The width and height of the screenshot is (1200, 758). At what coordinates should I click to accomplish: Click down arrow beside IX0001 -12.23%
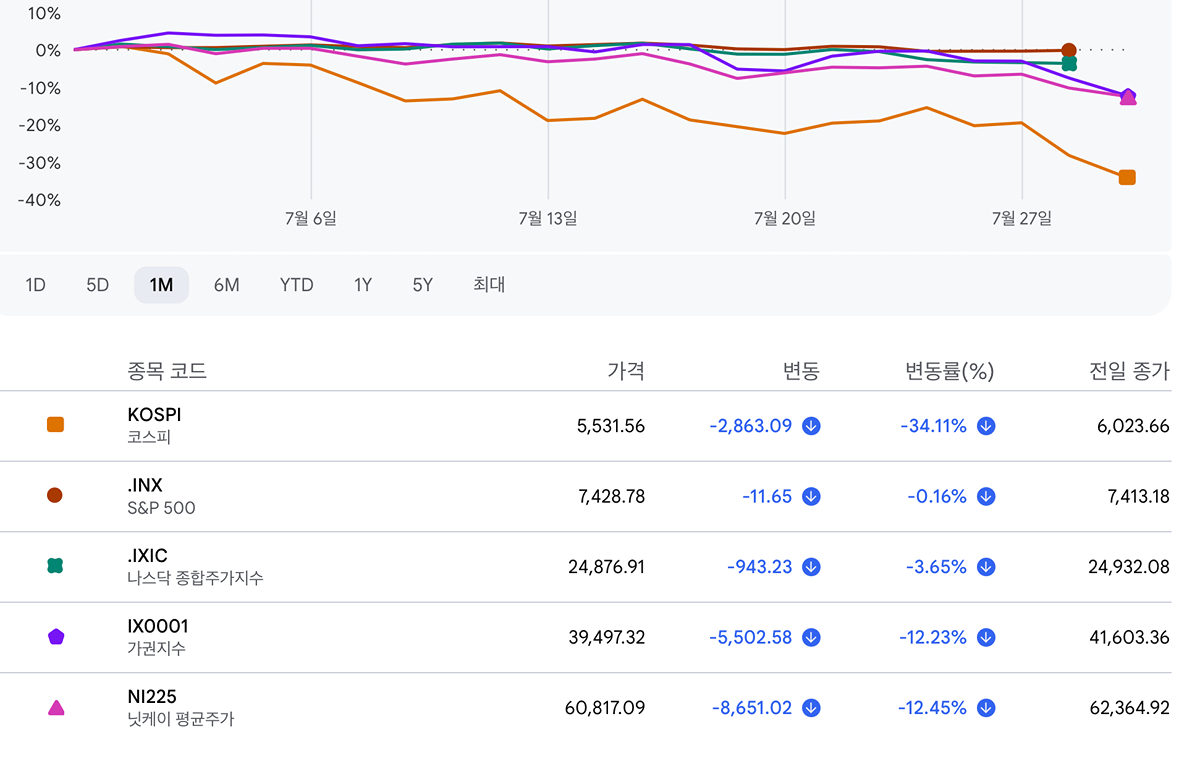986,637
